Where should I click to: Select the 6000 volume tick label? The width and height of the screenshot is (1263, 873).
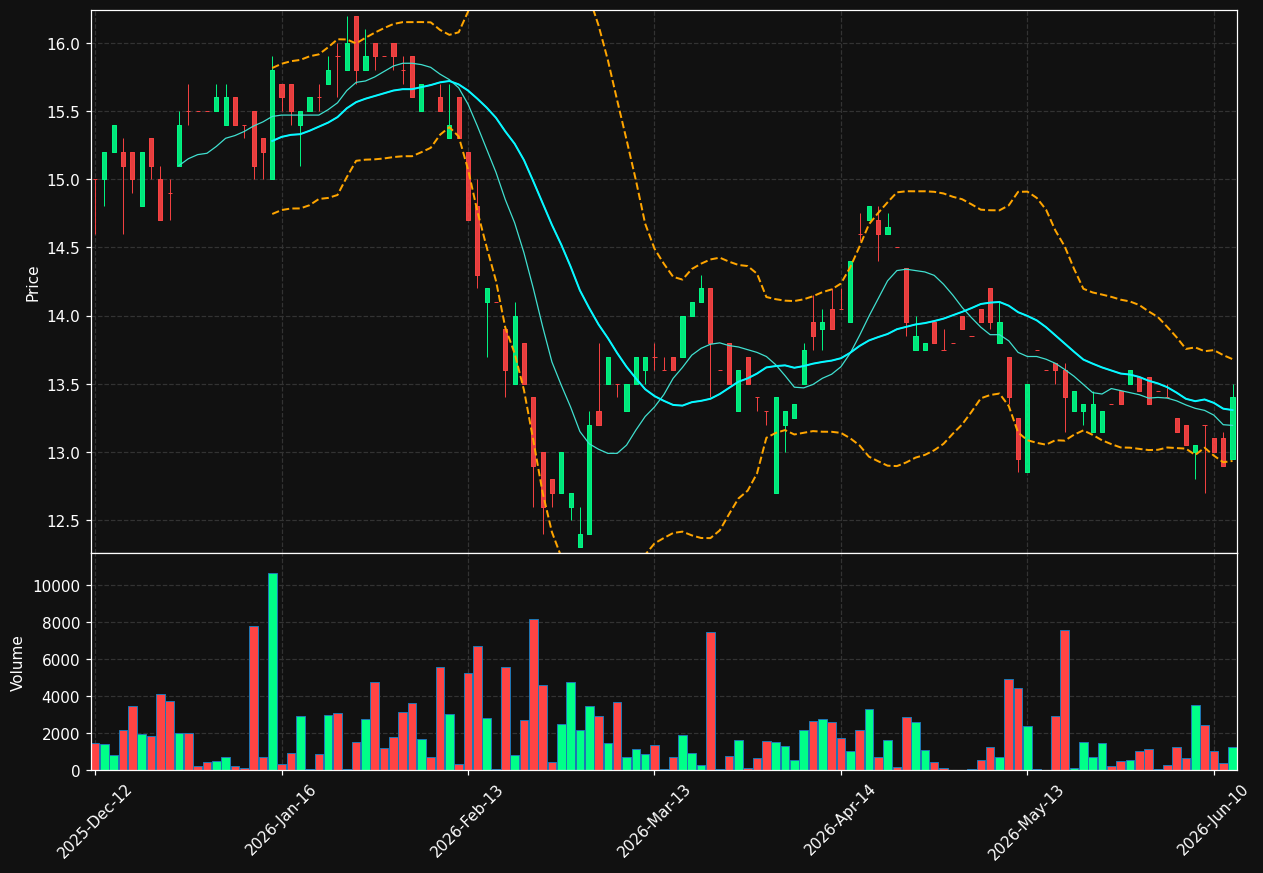coord(63,660)
